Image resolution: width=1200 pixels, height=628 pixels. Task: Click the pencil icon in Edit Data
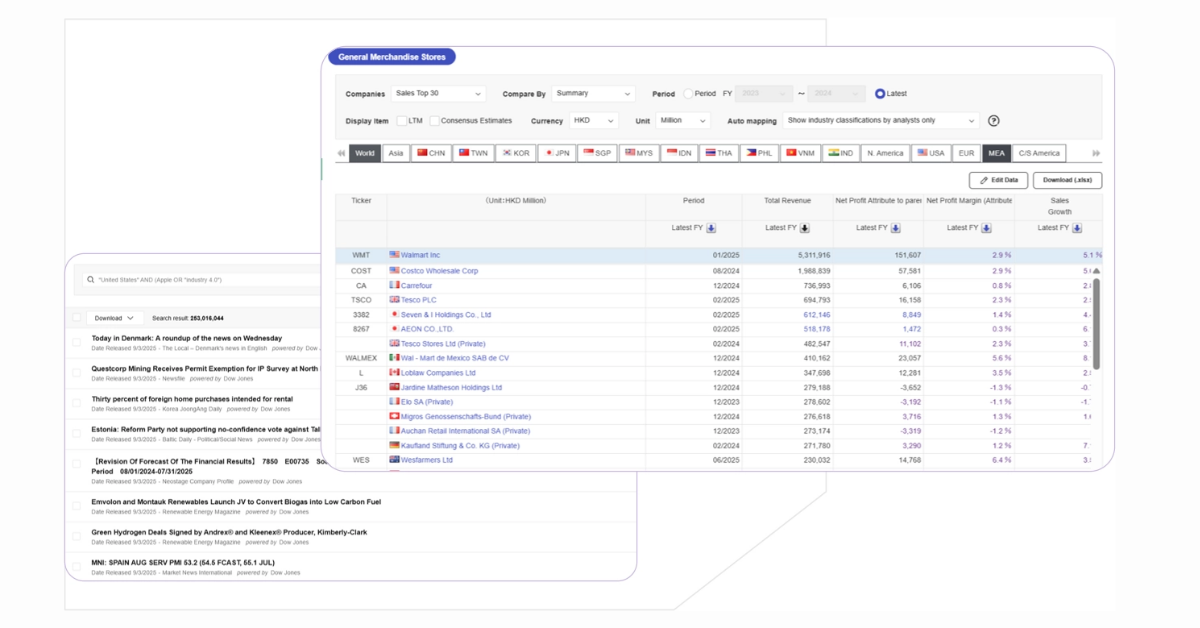[984, 180]
